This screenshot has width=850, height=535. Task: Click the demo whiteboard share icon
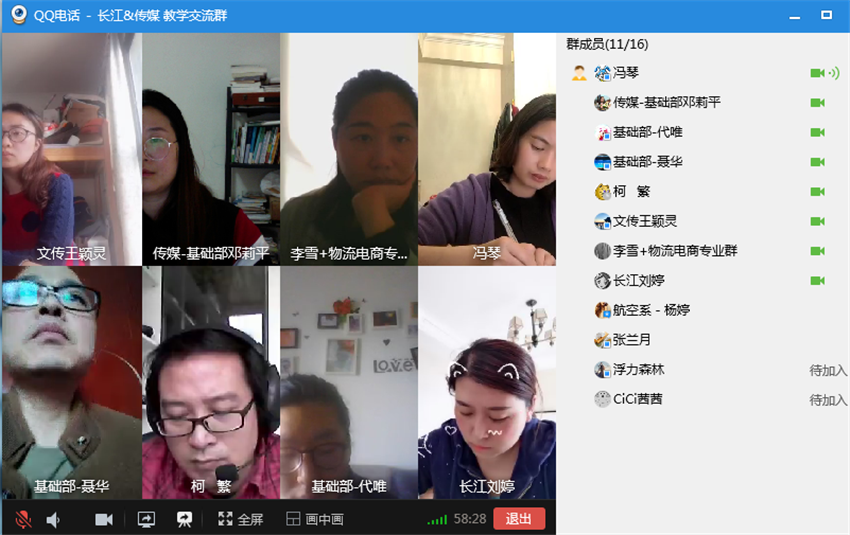184,519
